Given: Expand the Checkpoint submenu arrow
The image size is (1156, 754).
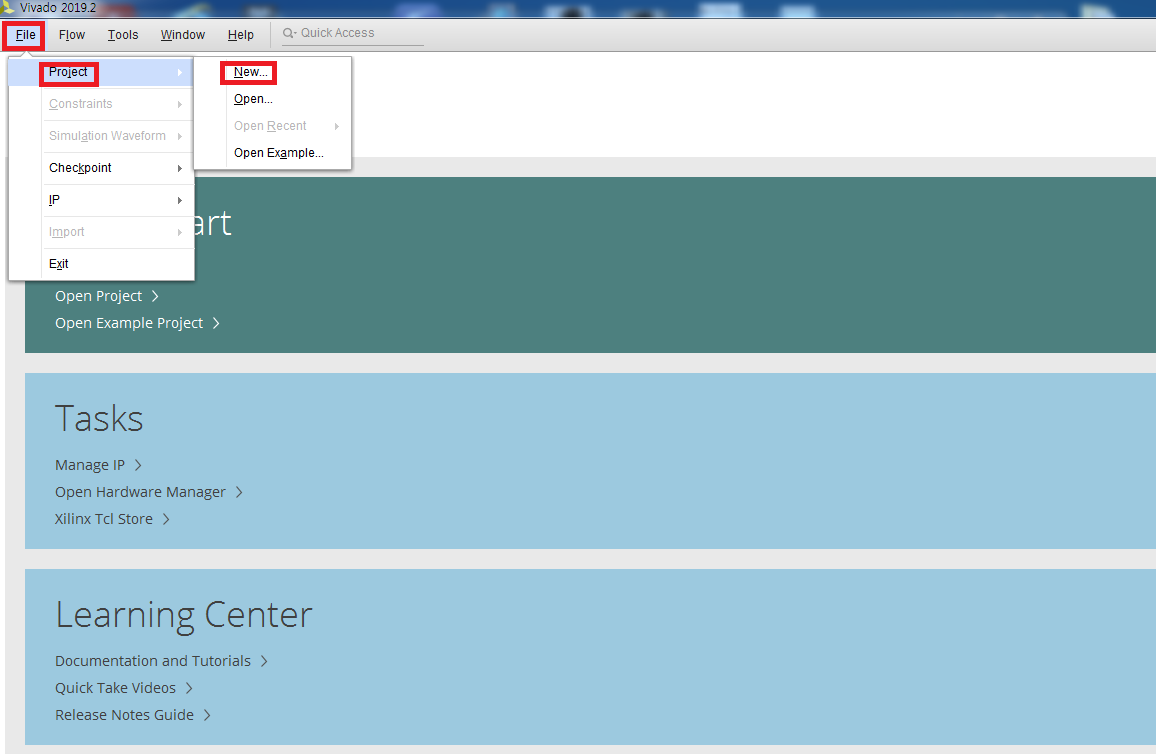Looking at the screenshot, I should coord(179,169).
